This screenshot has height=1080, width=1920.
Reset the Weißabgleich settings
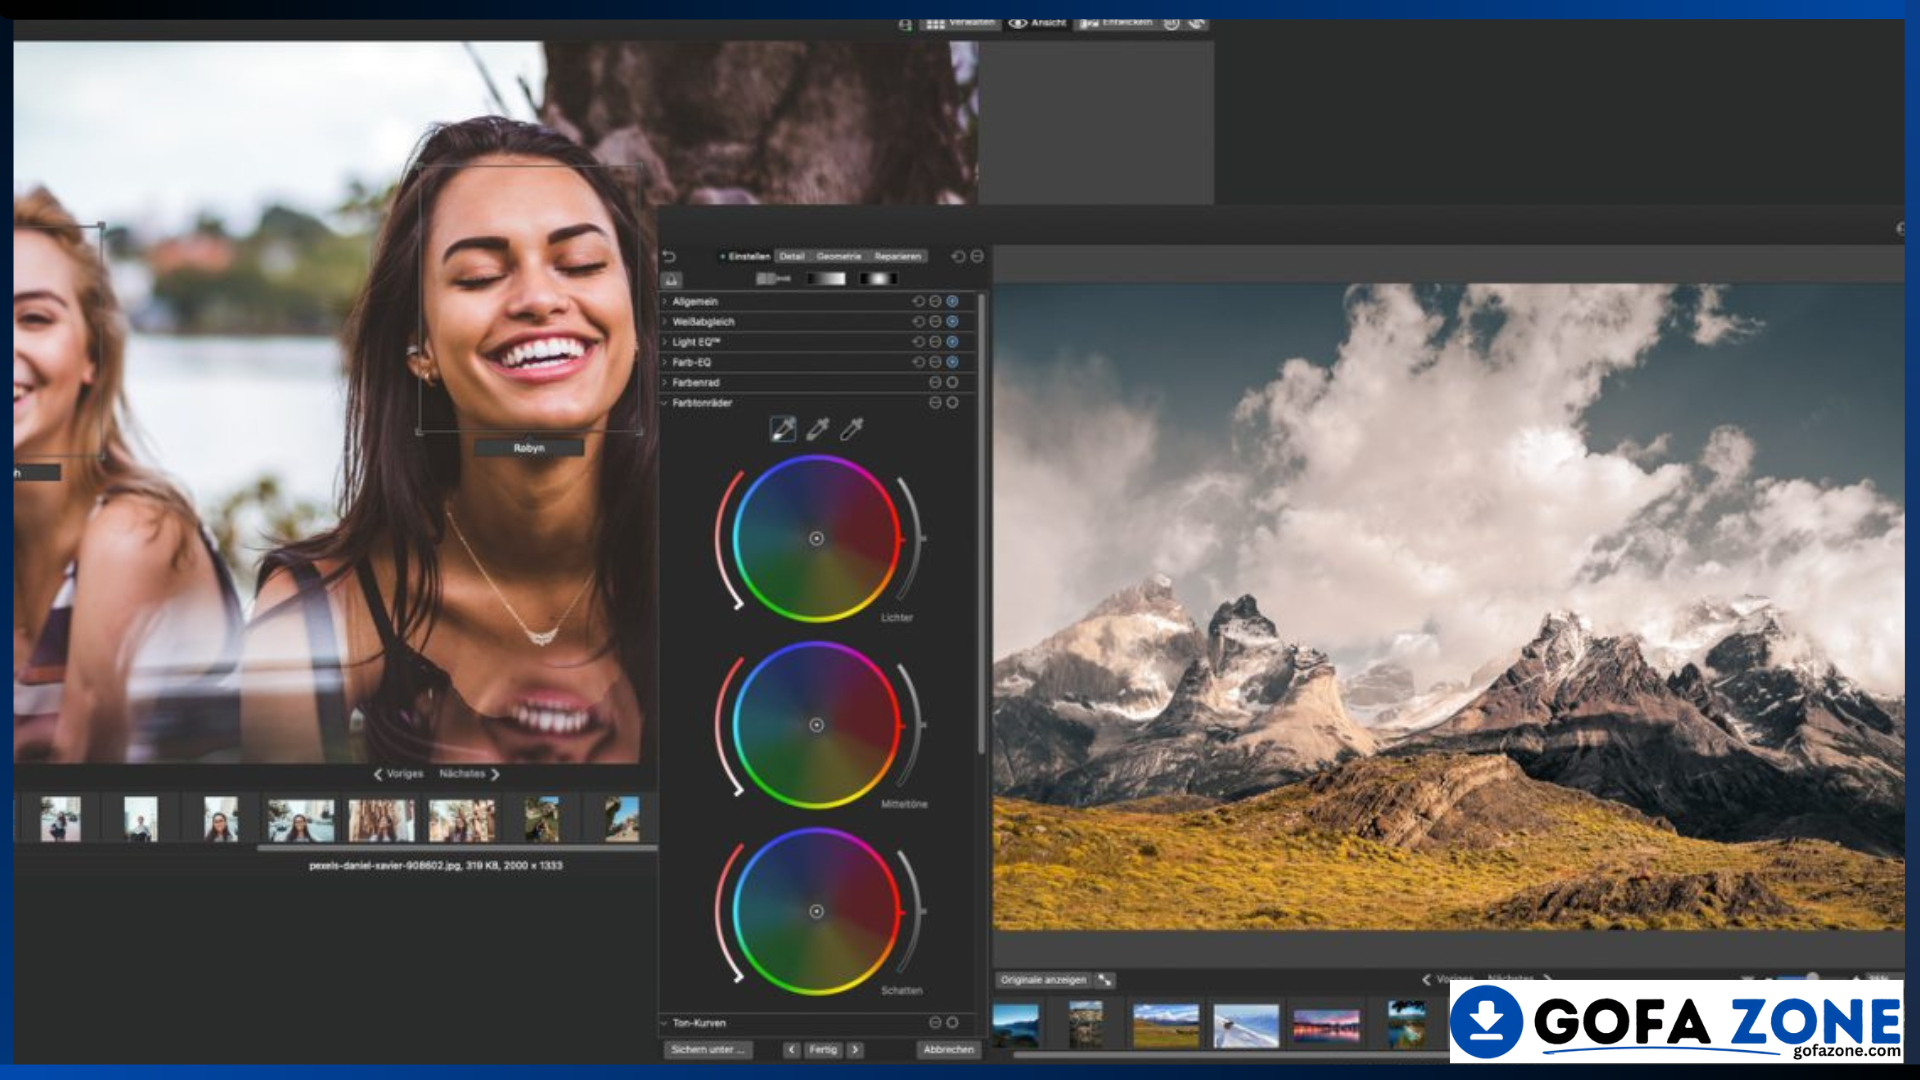(x=918, y=322)
